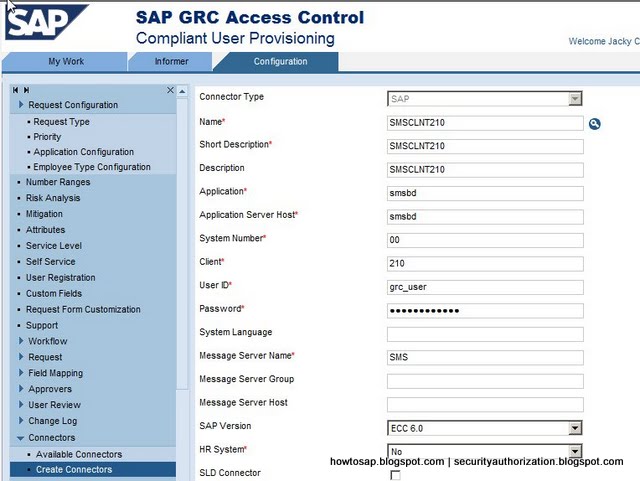Click the Message Server Group field

[x=485, y=381]
